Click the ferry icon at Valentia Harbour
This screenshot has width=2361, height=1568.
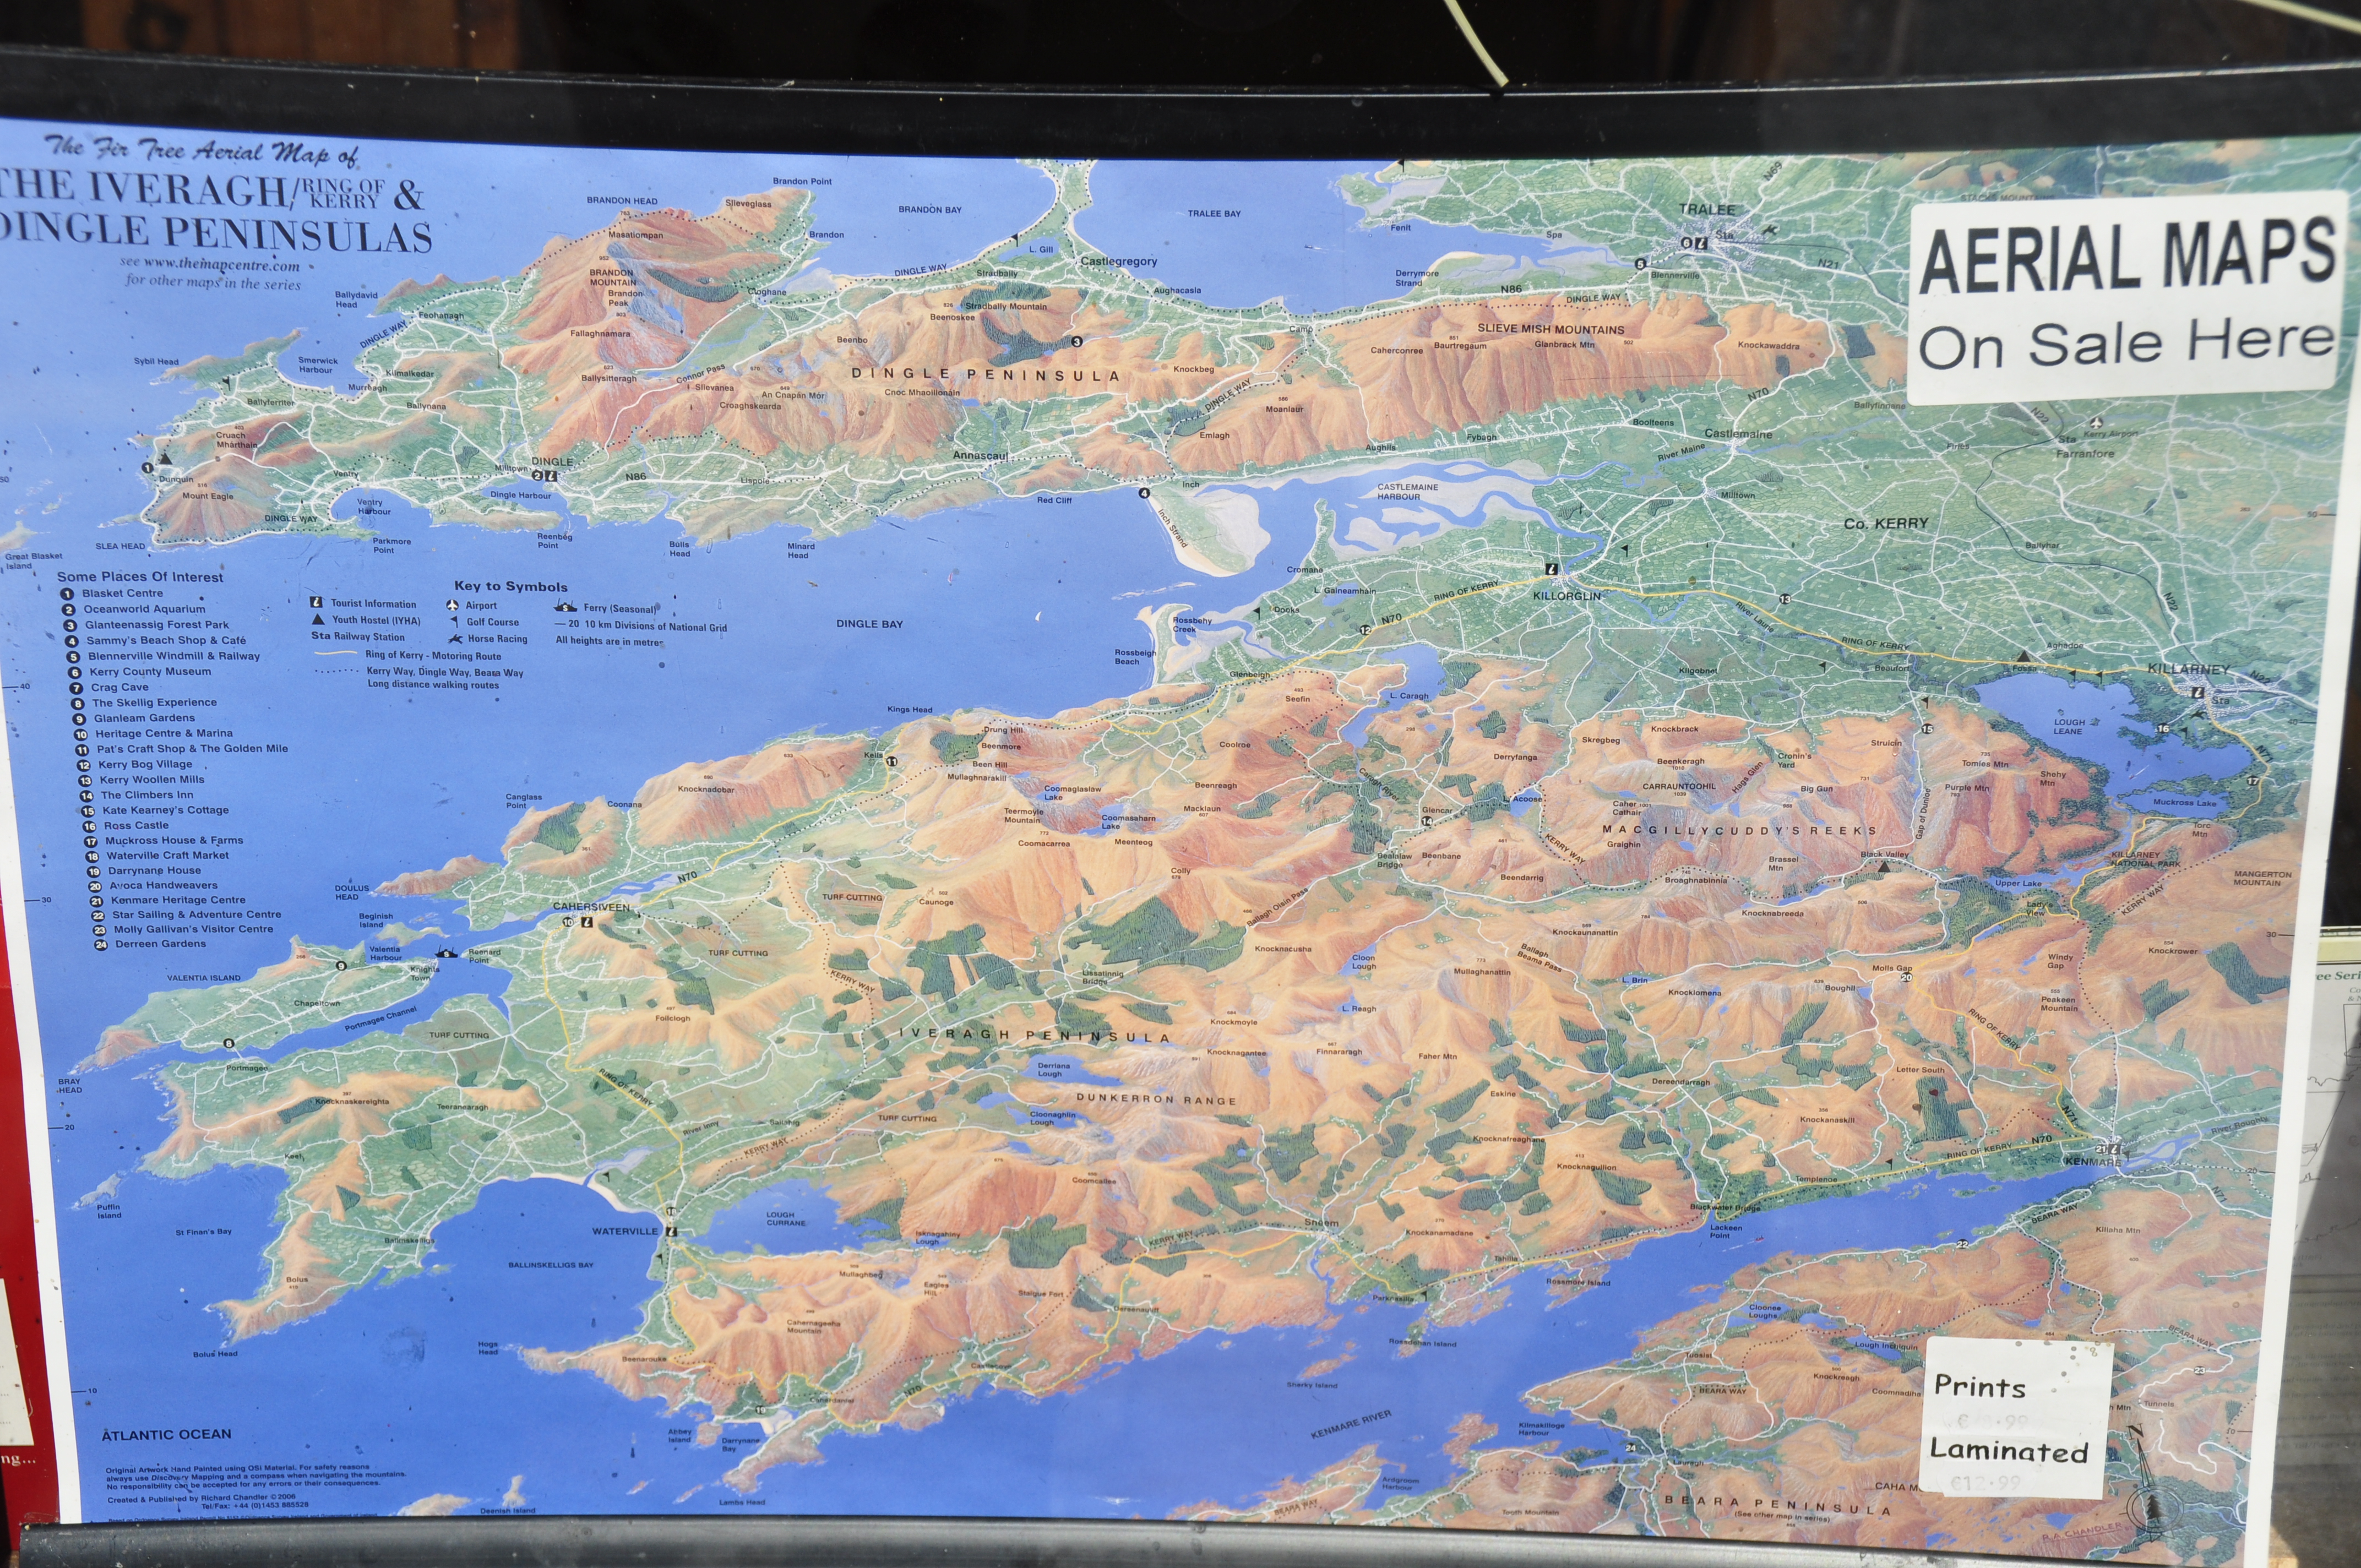[x=446, y=954]
